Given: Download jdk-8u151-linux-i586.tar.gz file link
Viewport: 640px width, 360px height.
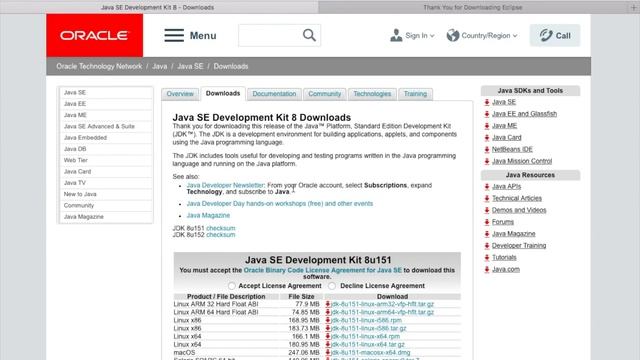Looking at the screenshot, I should click(369, 329).
